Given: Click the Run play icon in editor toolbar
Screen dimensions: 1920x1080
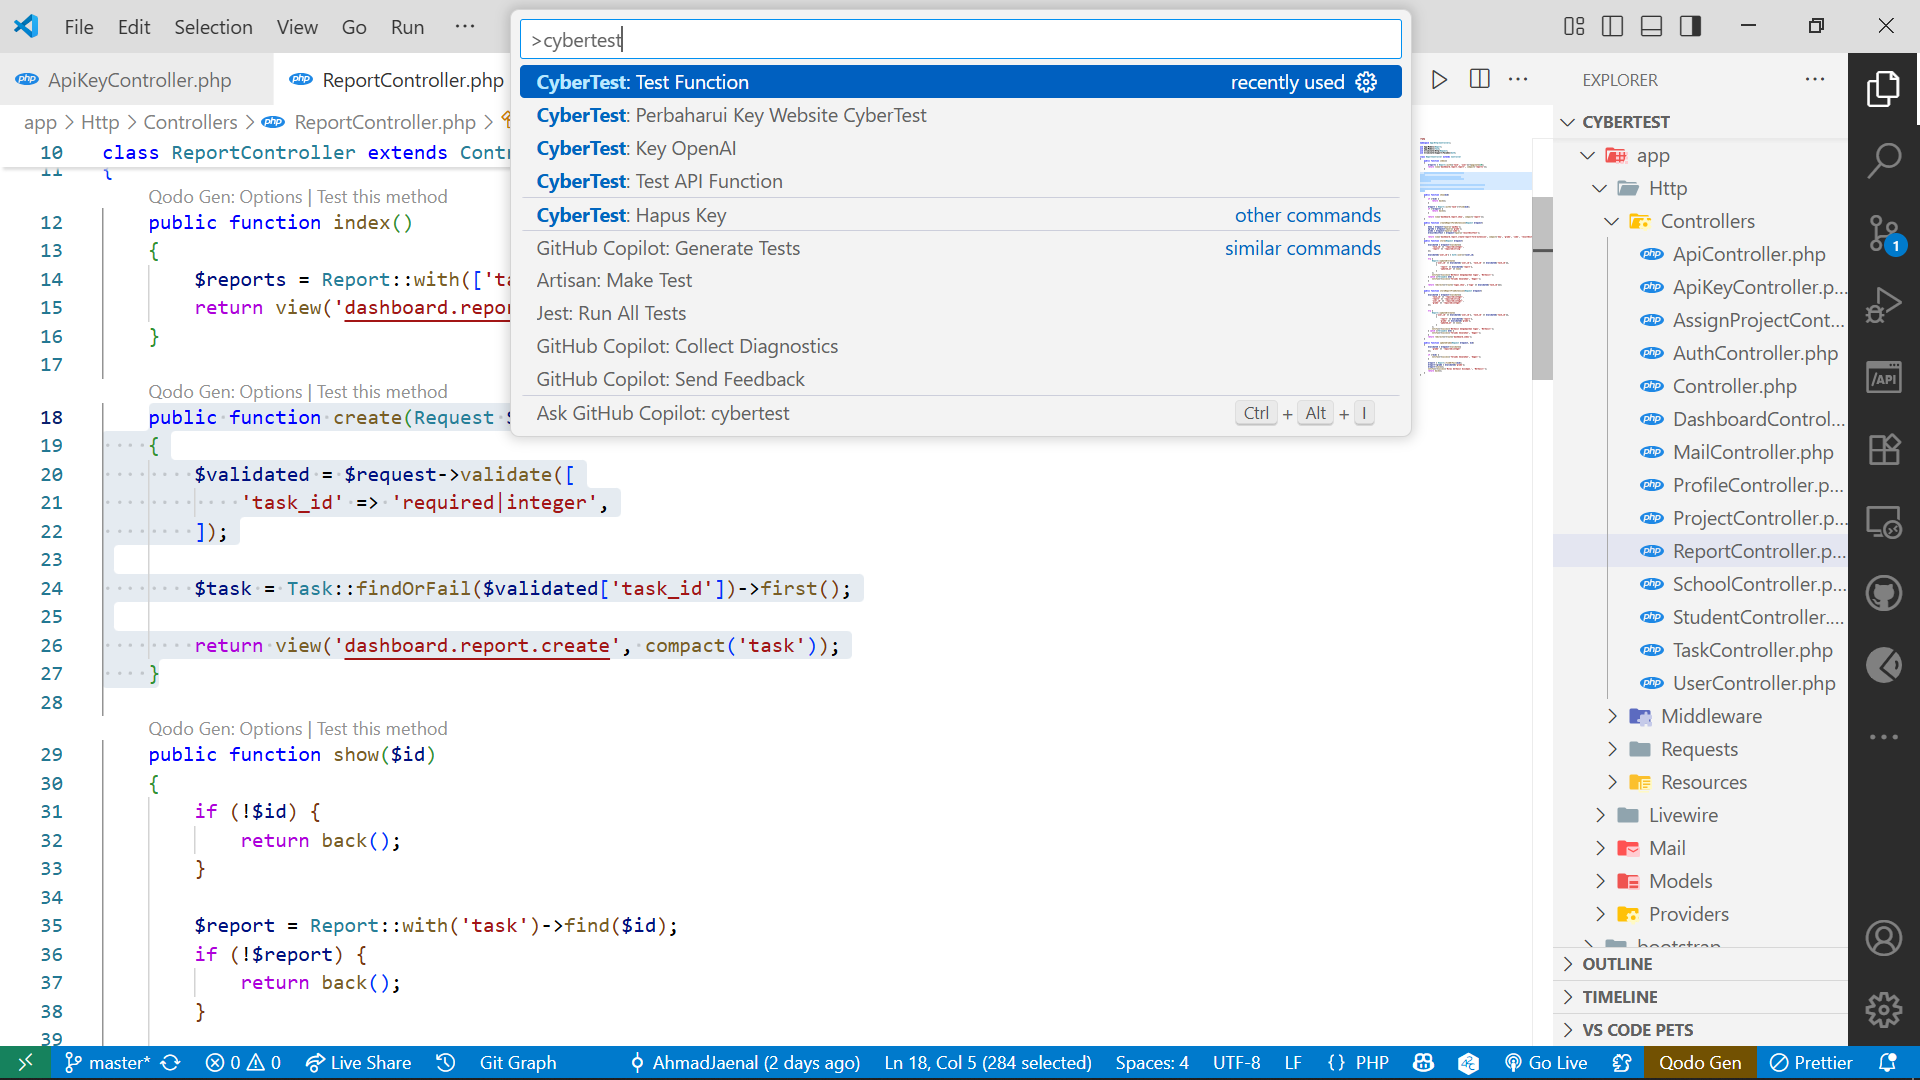Looking at the screenshot, I should [x=1439, y=80].
